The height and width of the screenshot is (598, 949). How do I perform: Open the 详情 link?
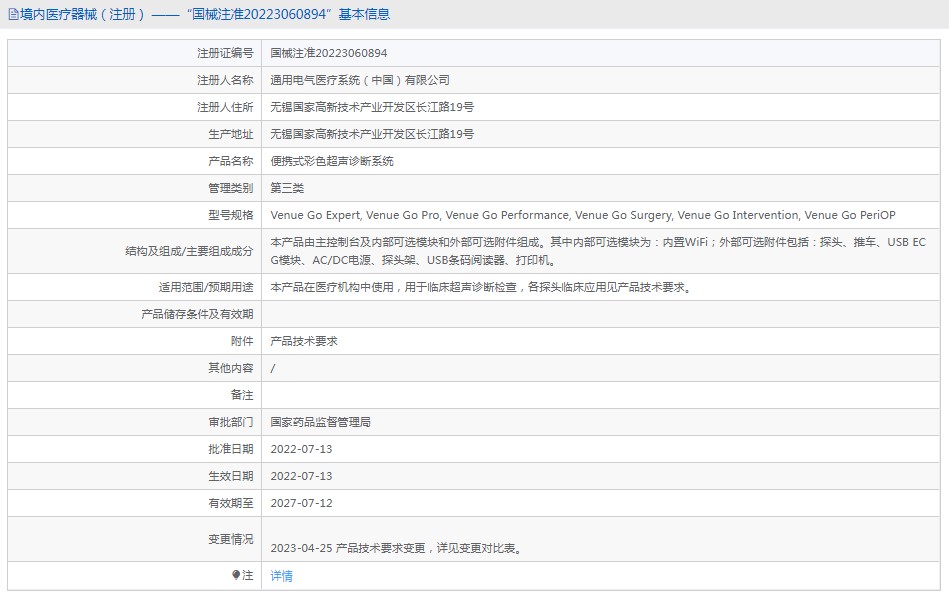(x=281, y=576)
